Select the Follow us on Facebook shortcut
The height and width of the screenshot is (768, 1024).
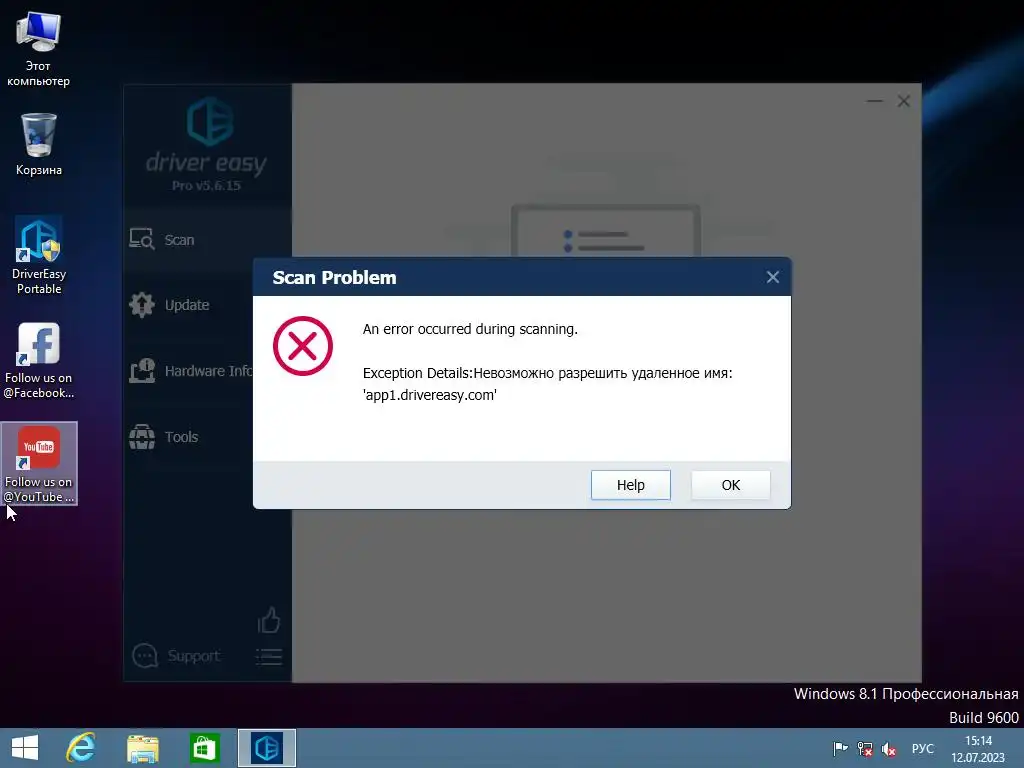coord(39,360)
